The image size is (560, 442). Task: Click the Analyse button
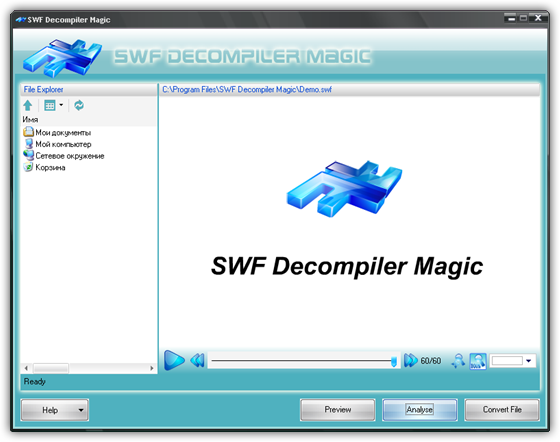(420, 410)
